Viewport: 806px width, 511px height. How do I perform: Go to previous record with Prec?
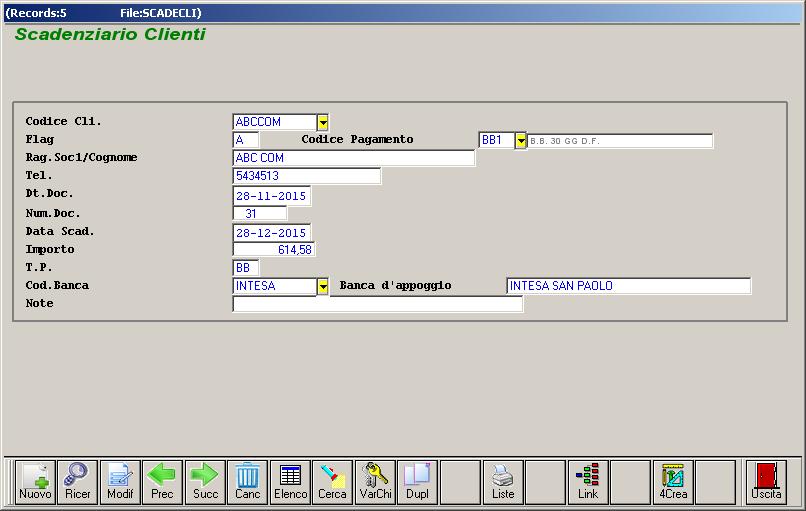(x=162, y=482)
